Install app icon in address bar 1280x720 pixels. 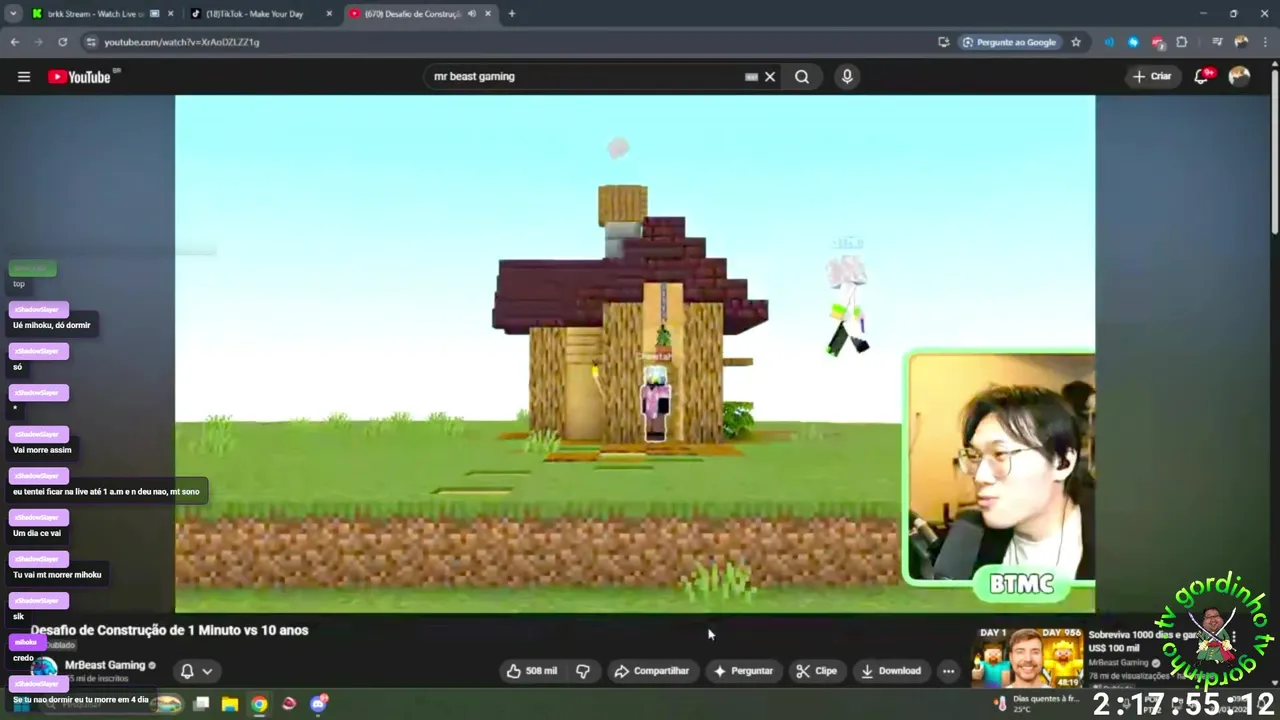coord(943,42)
